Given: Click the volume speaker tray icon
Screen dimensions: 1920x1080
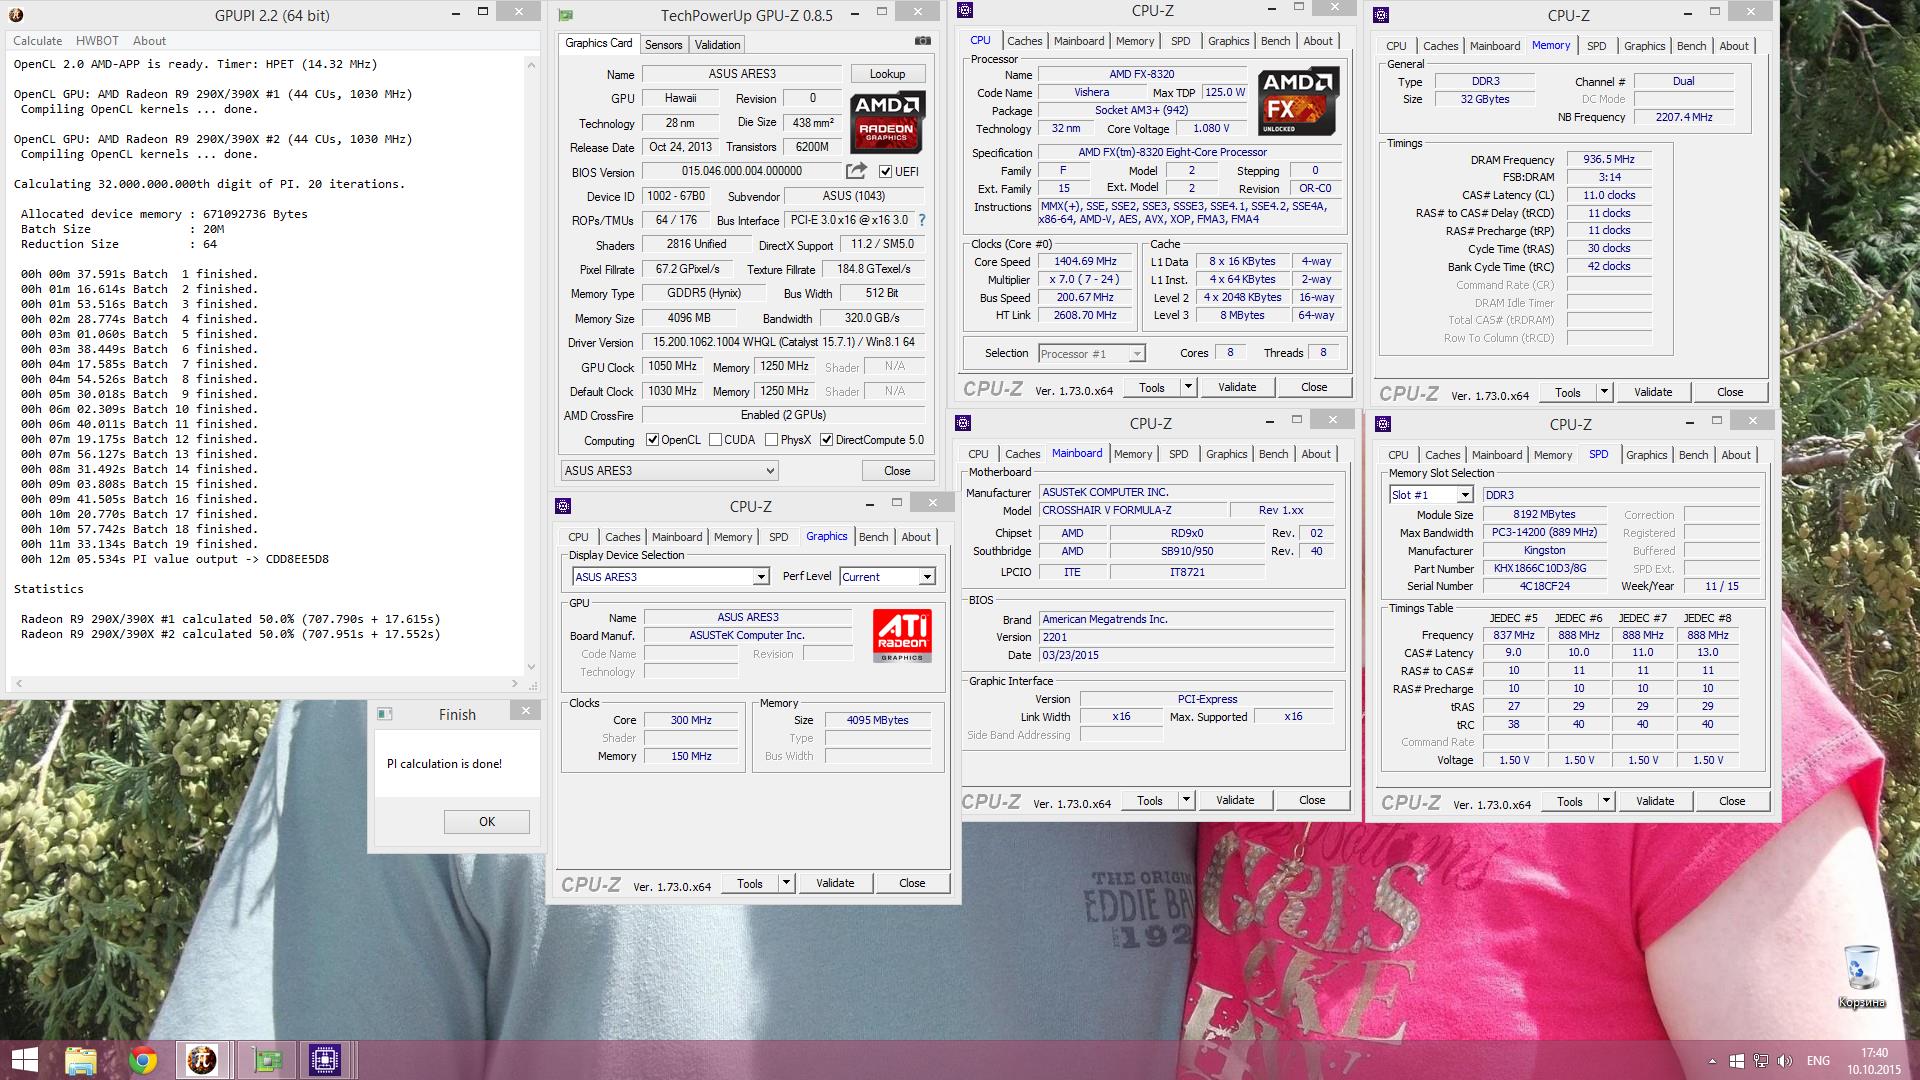Looking at the screenshot, I should (x=1786, y=1061).
